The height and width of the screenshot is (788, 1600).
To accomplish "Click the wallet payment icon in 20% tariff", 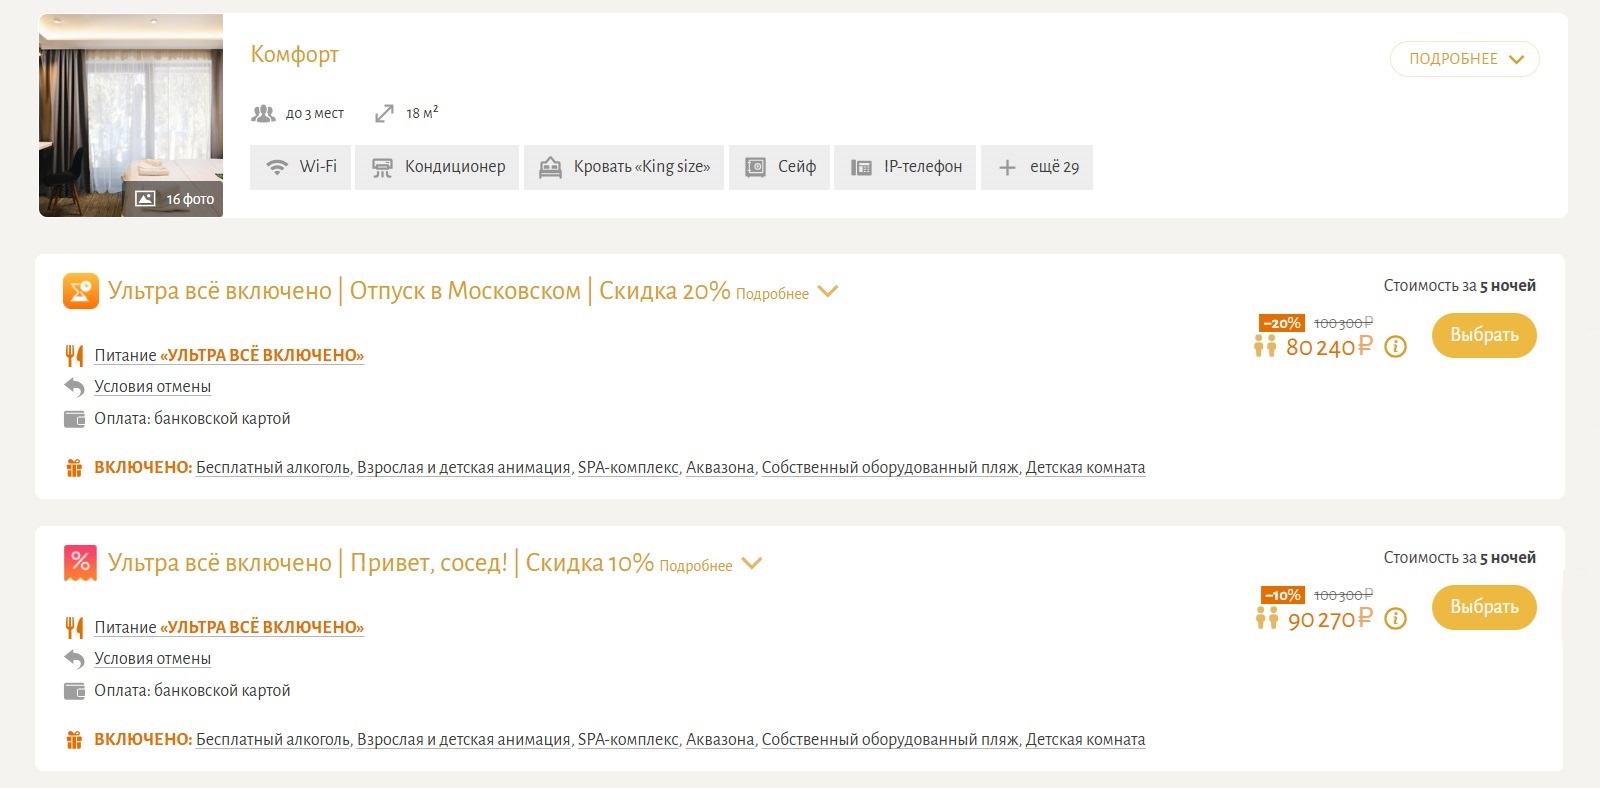I will (74, 419).
